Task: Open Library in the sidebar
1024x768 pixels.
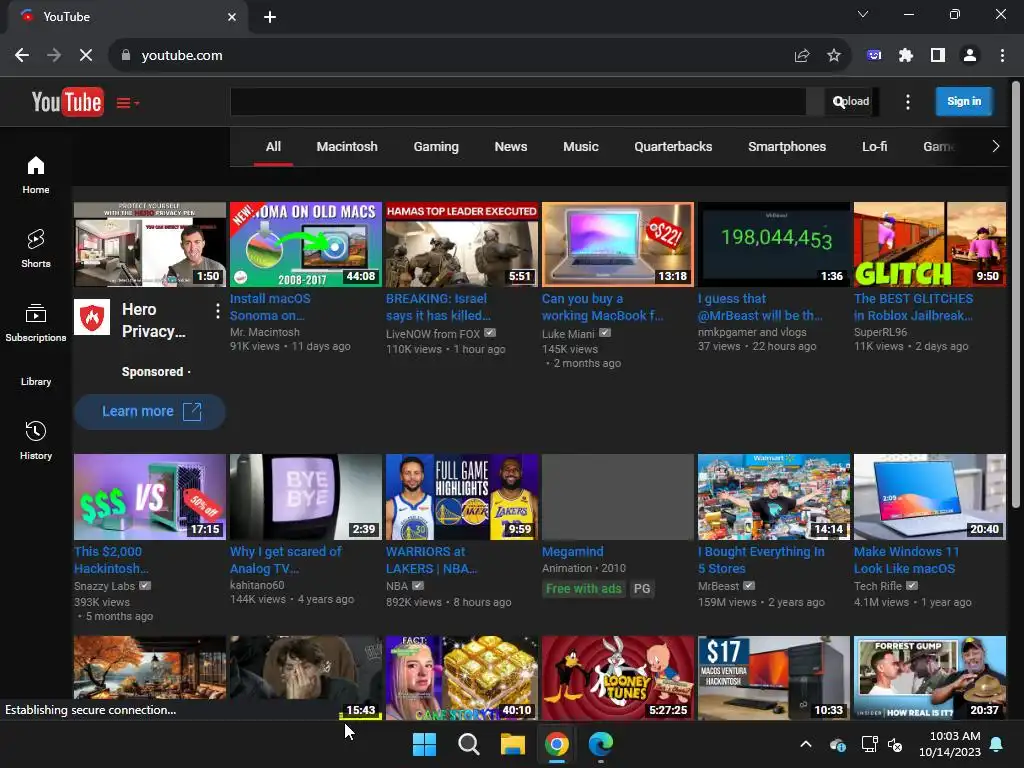Action: [x=36, y=381]
